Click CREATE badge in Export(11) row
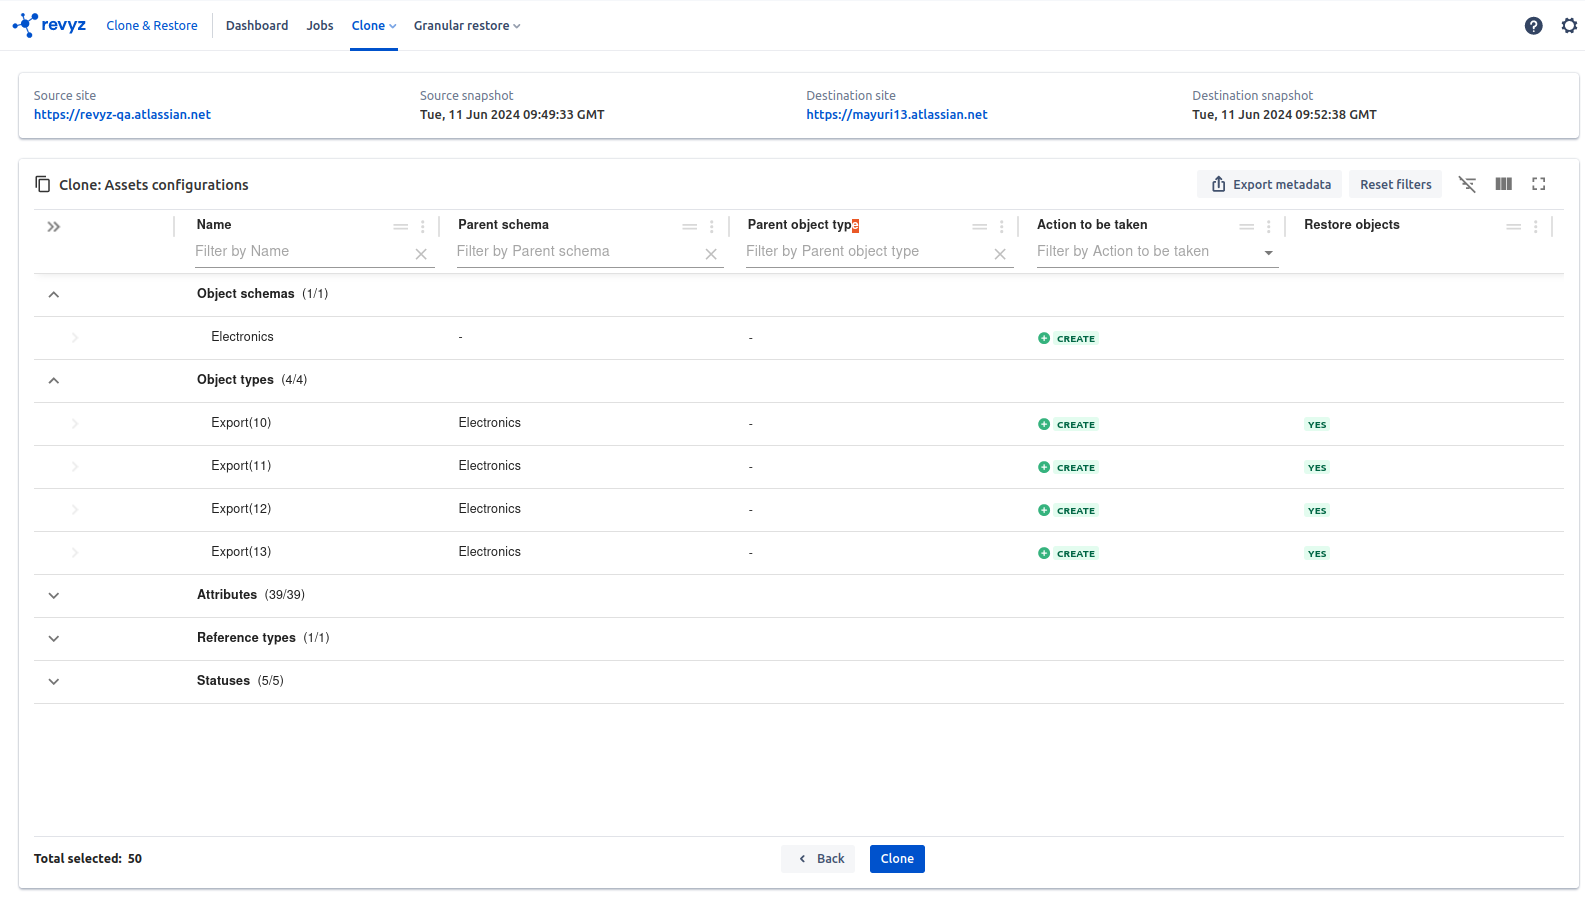Image resolution: width=1585 pixels, height=910 pixels. click(x=1076, y=468)
